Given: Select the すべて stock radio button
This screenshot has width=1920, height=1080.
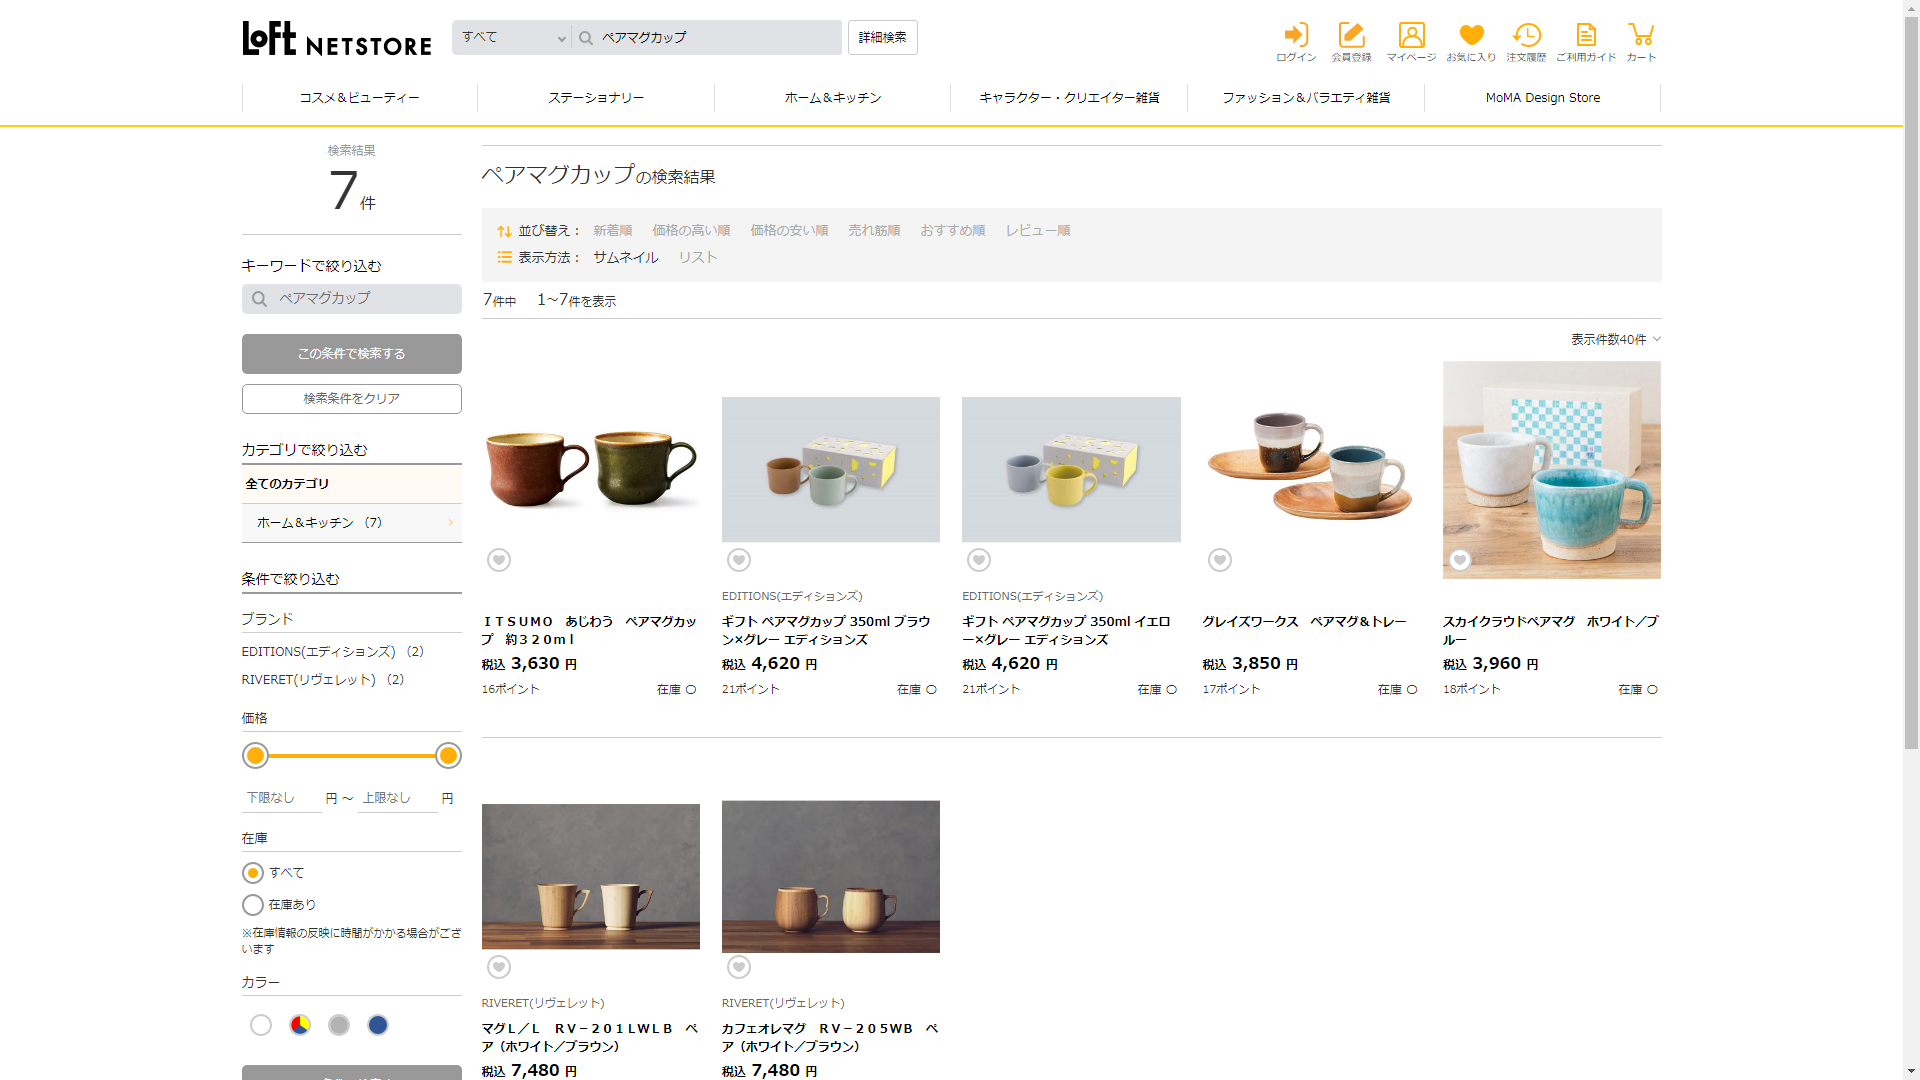Looking at the screenshot, I should point(253,873).
